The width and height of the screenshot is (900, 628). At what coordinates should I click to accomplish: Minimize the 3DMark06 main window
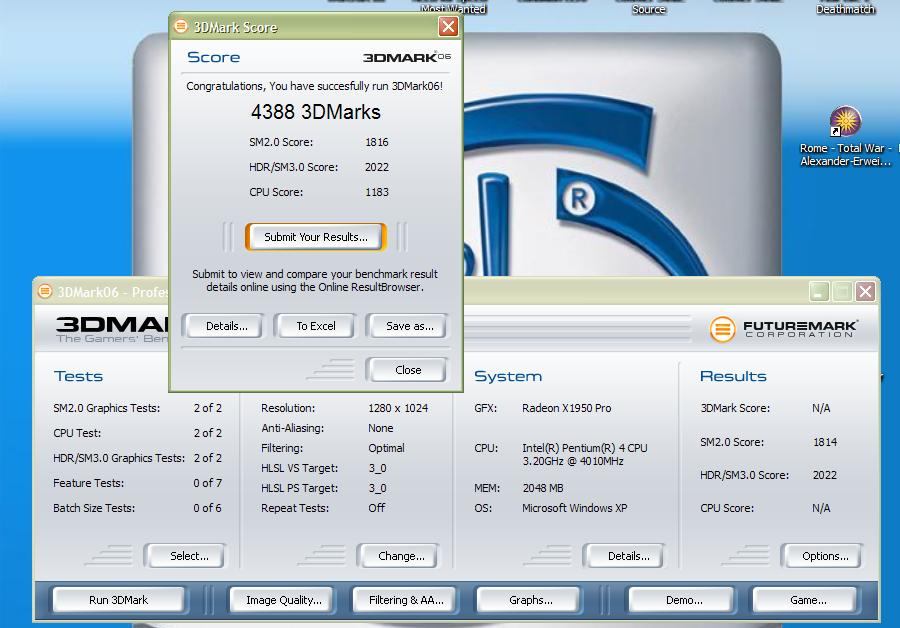(x=819, y=292)
